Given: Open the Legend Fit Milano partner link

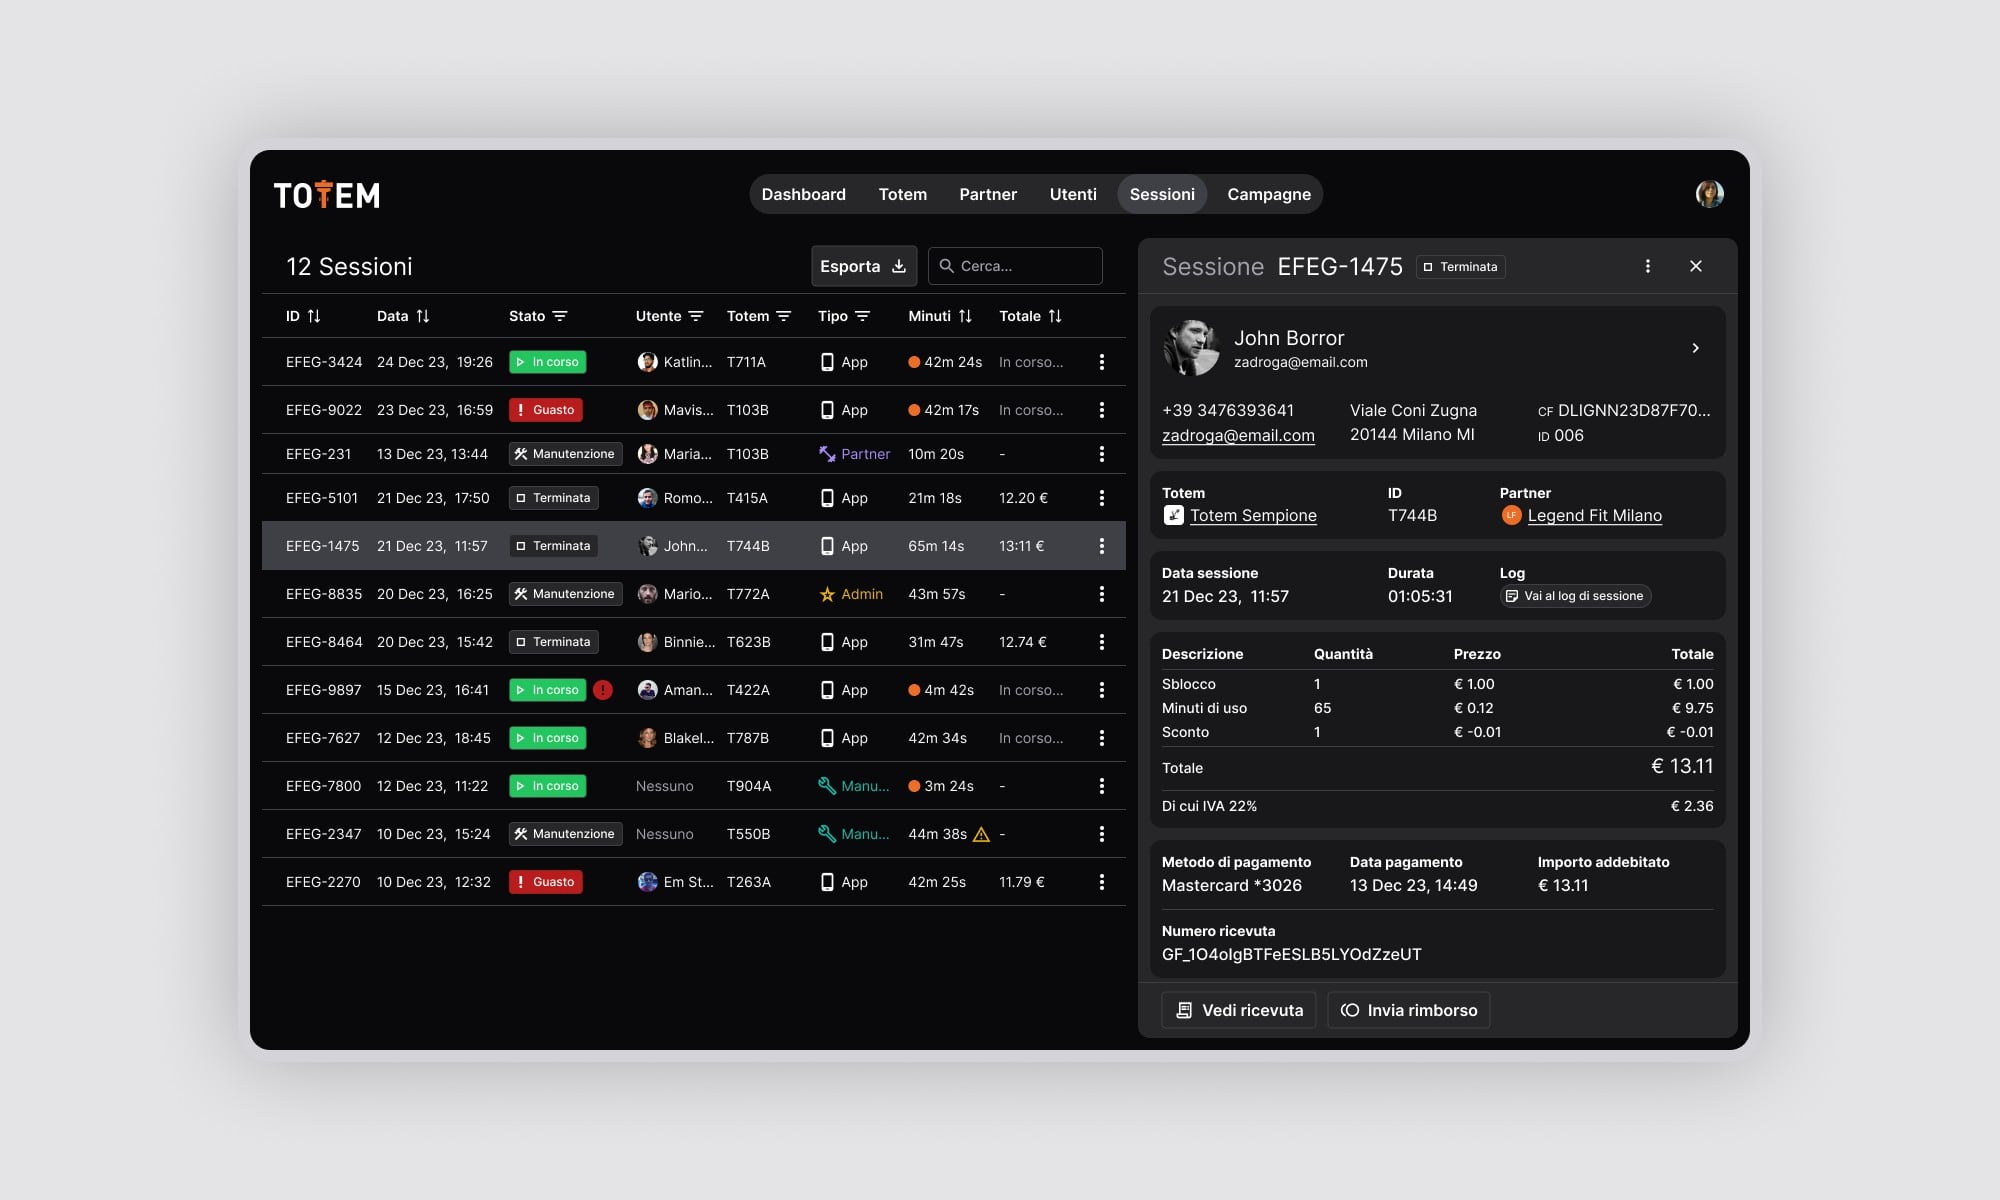Looking at the screenshot, I should 1594,516.
